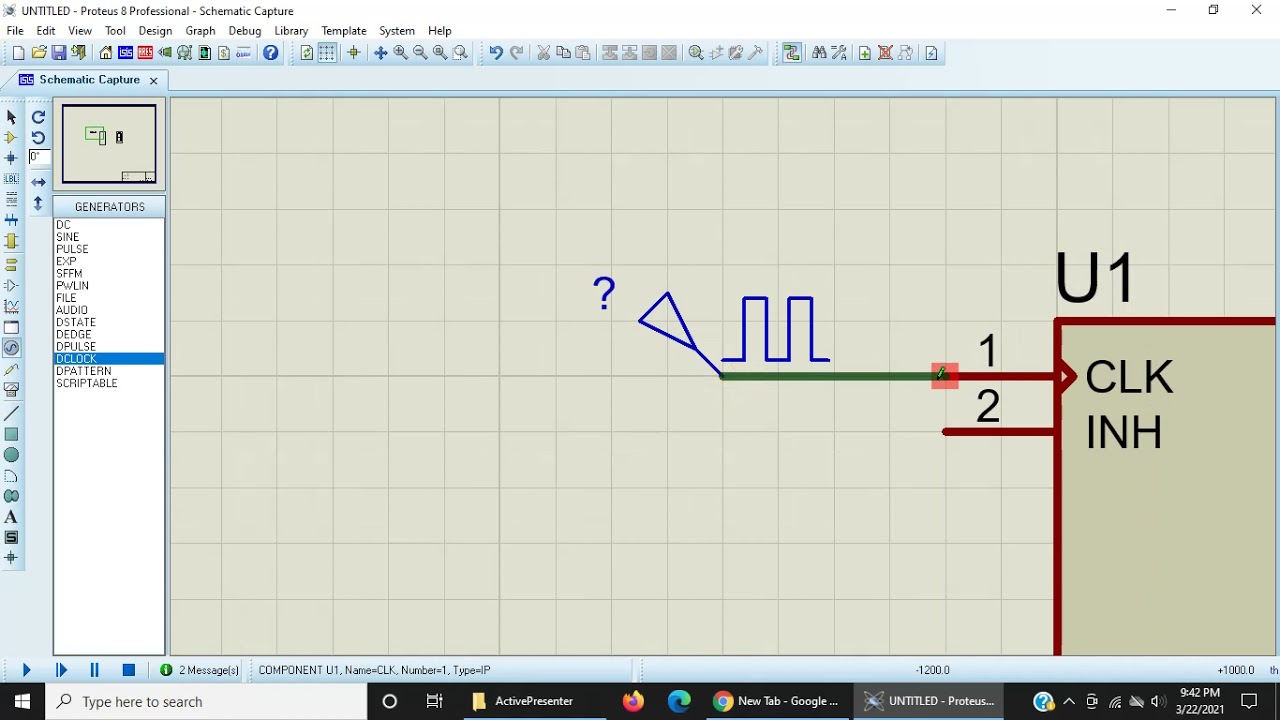Choose SINE from the generators list
This screenshot has height=720, width=1280.
pos(68,237)
